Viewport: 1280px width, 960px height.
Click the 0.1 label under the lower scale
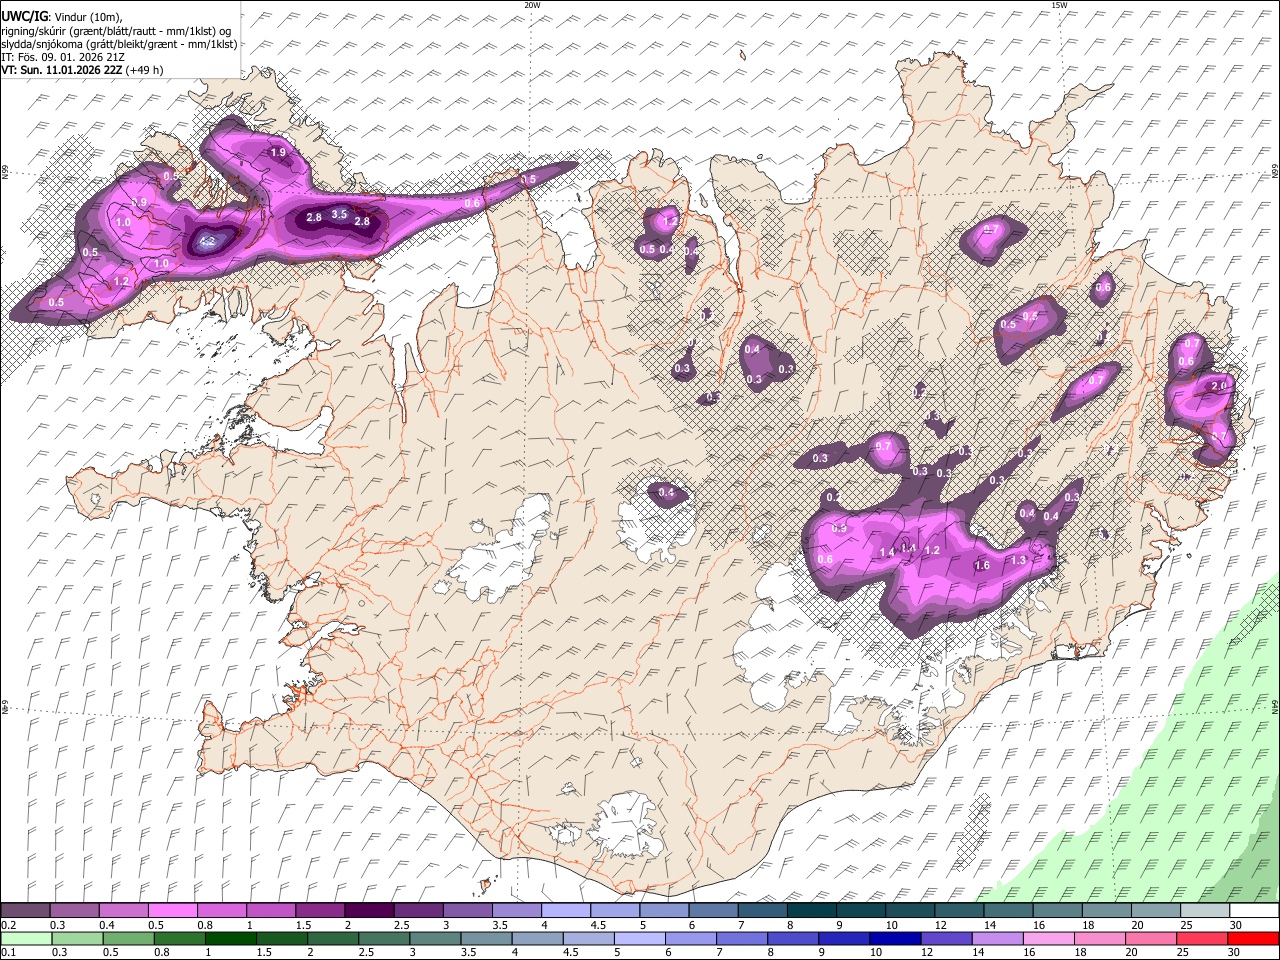click(8, 952)
